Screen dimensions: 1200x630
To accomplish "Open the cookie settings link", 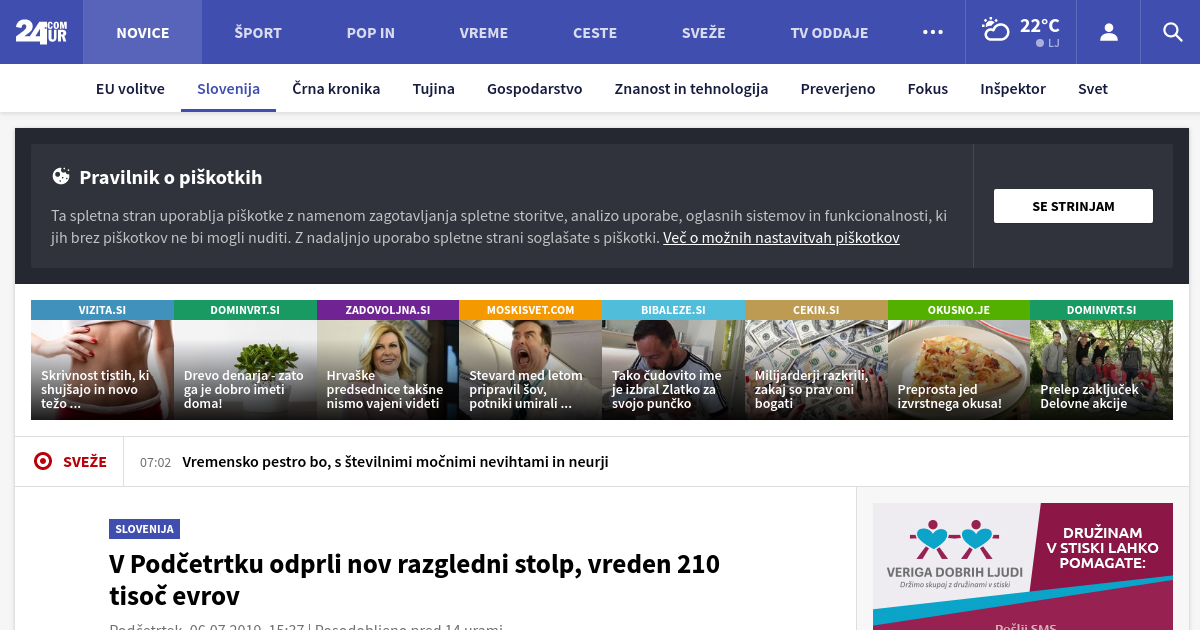I will (x=781, y=238).
